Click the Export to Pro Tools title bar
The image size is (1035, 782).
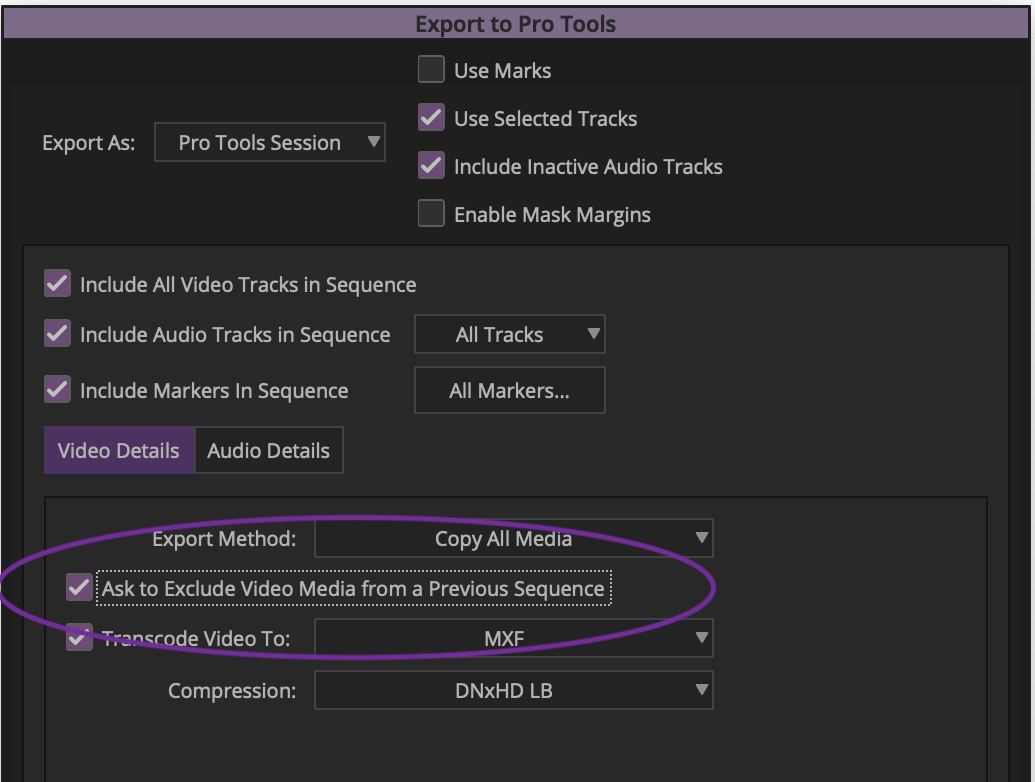(x=516, y=23)
